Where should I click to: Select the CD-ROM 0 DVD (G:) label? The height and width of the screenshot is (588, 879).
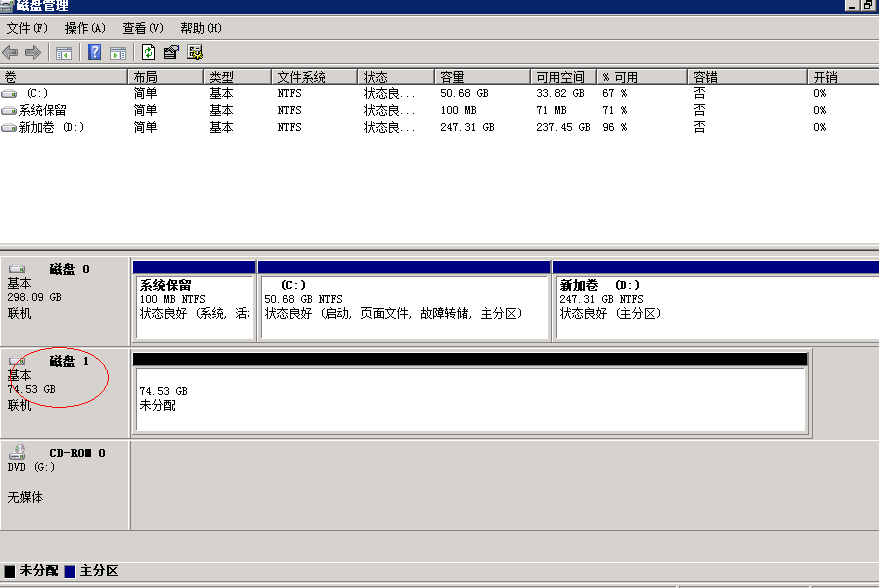(x=65, y=485)
